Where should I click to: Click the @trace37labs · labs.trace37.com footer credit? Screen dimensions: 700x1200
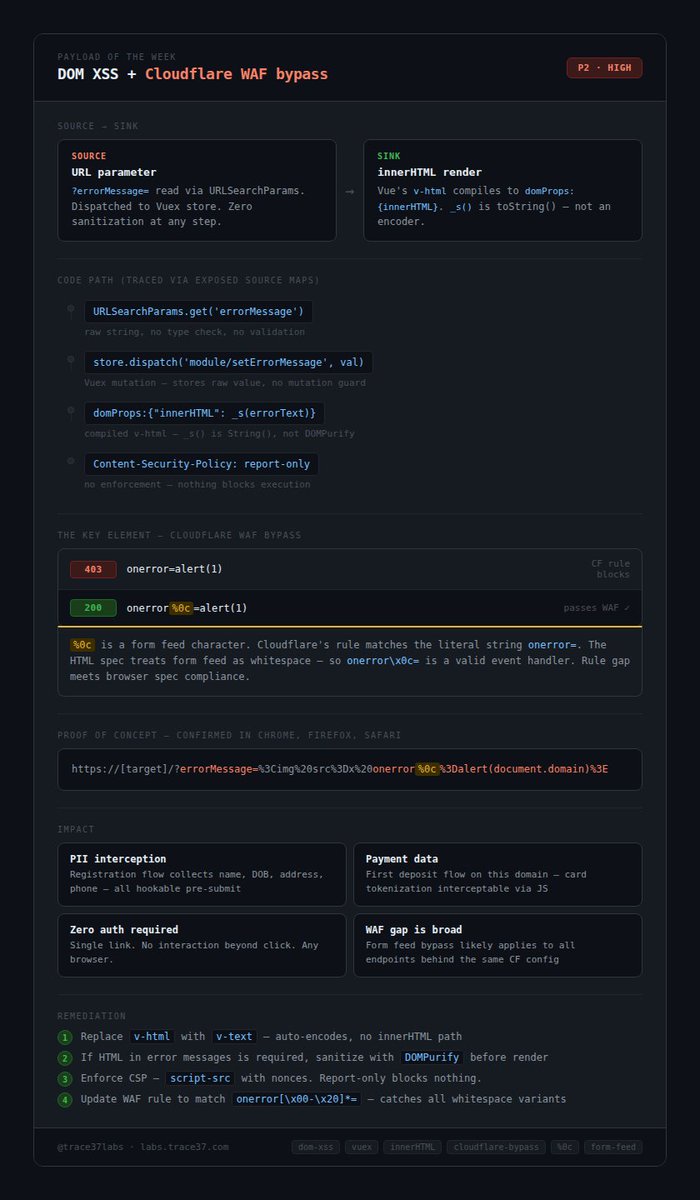(x=143, y=1147)
